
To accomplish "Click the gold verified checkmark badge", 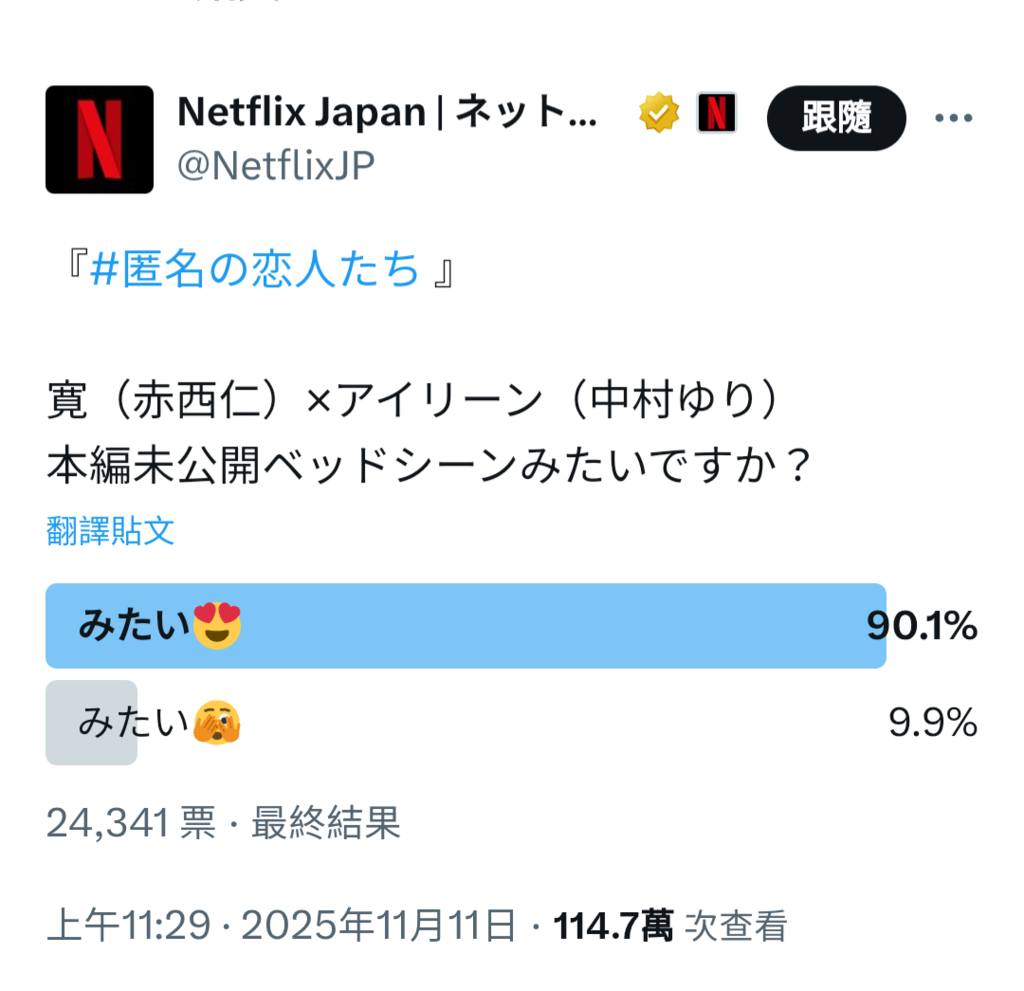I will (x=659, y=114).
